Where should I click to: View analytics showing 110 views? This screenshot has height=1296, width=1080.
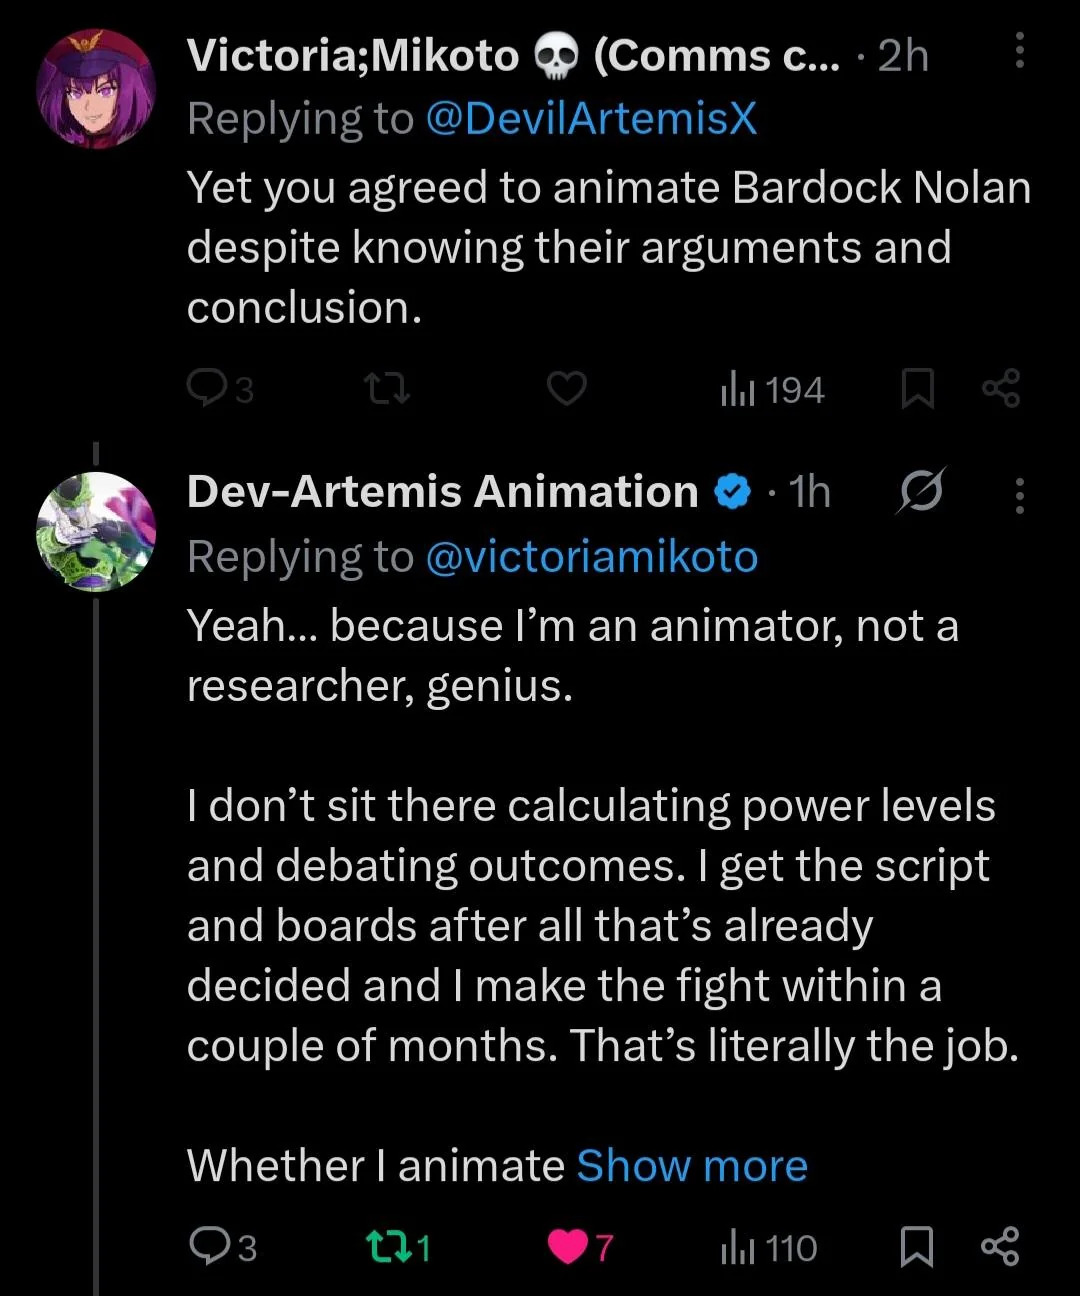pos(769,1247)
